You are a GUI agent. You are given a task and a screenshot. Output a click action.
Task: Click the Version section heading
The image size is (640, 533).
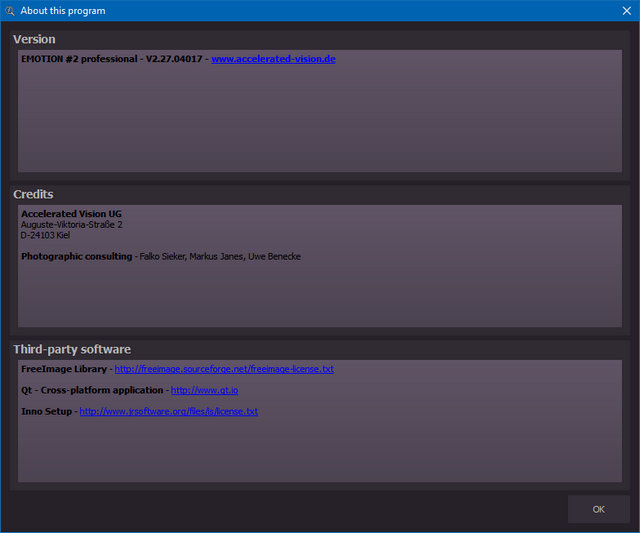tap(34, 39)
